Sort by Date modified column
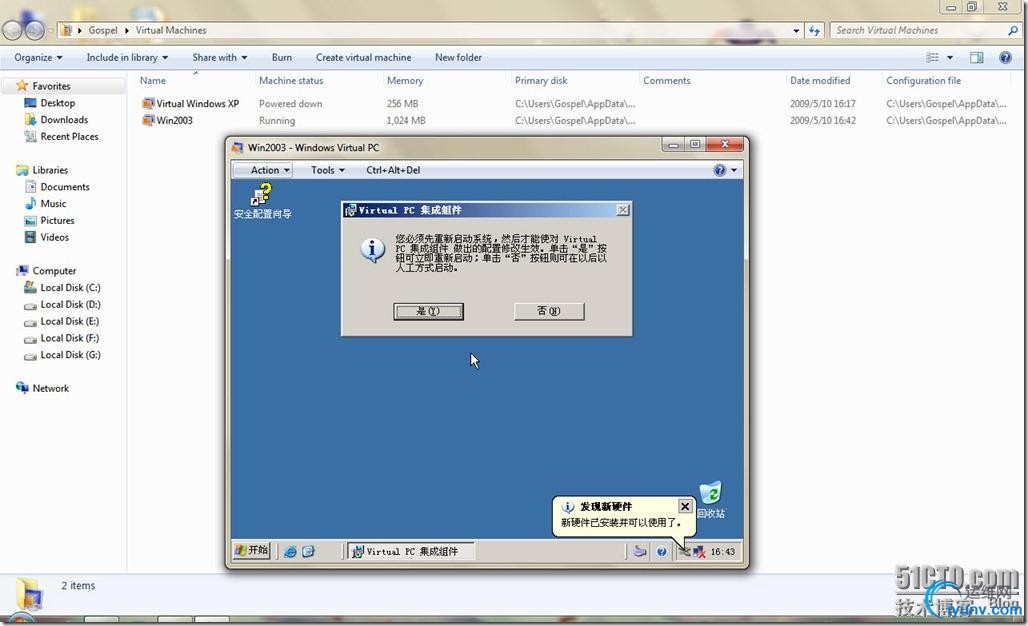 click(x=820, y=81)
